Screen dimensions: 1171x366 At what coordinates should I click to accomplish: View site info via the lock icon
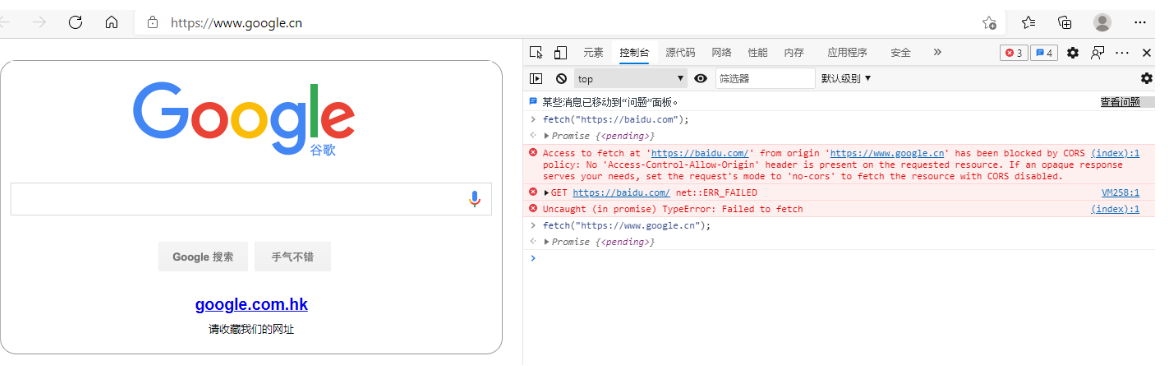pos(153,22)
